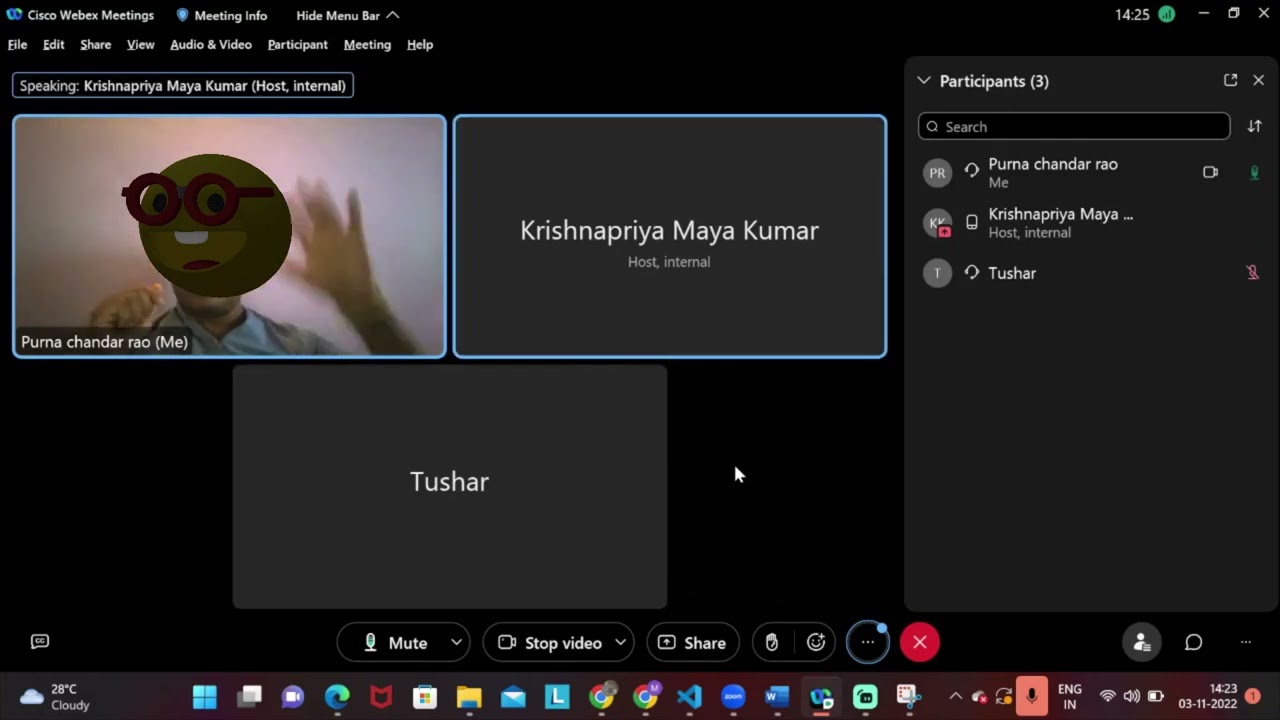This screenshot has width=1280, height=720.
Task: Select Purna chandar rao in participants list
Action: point(1092,172)
